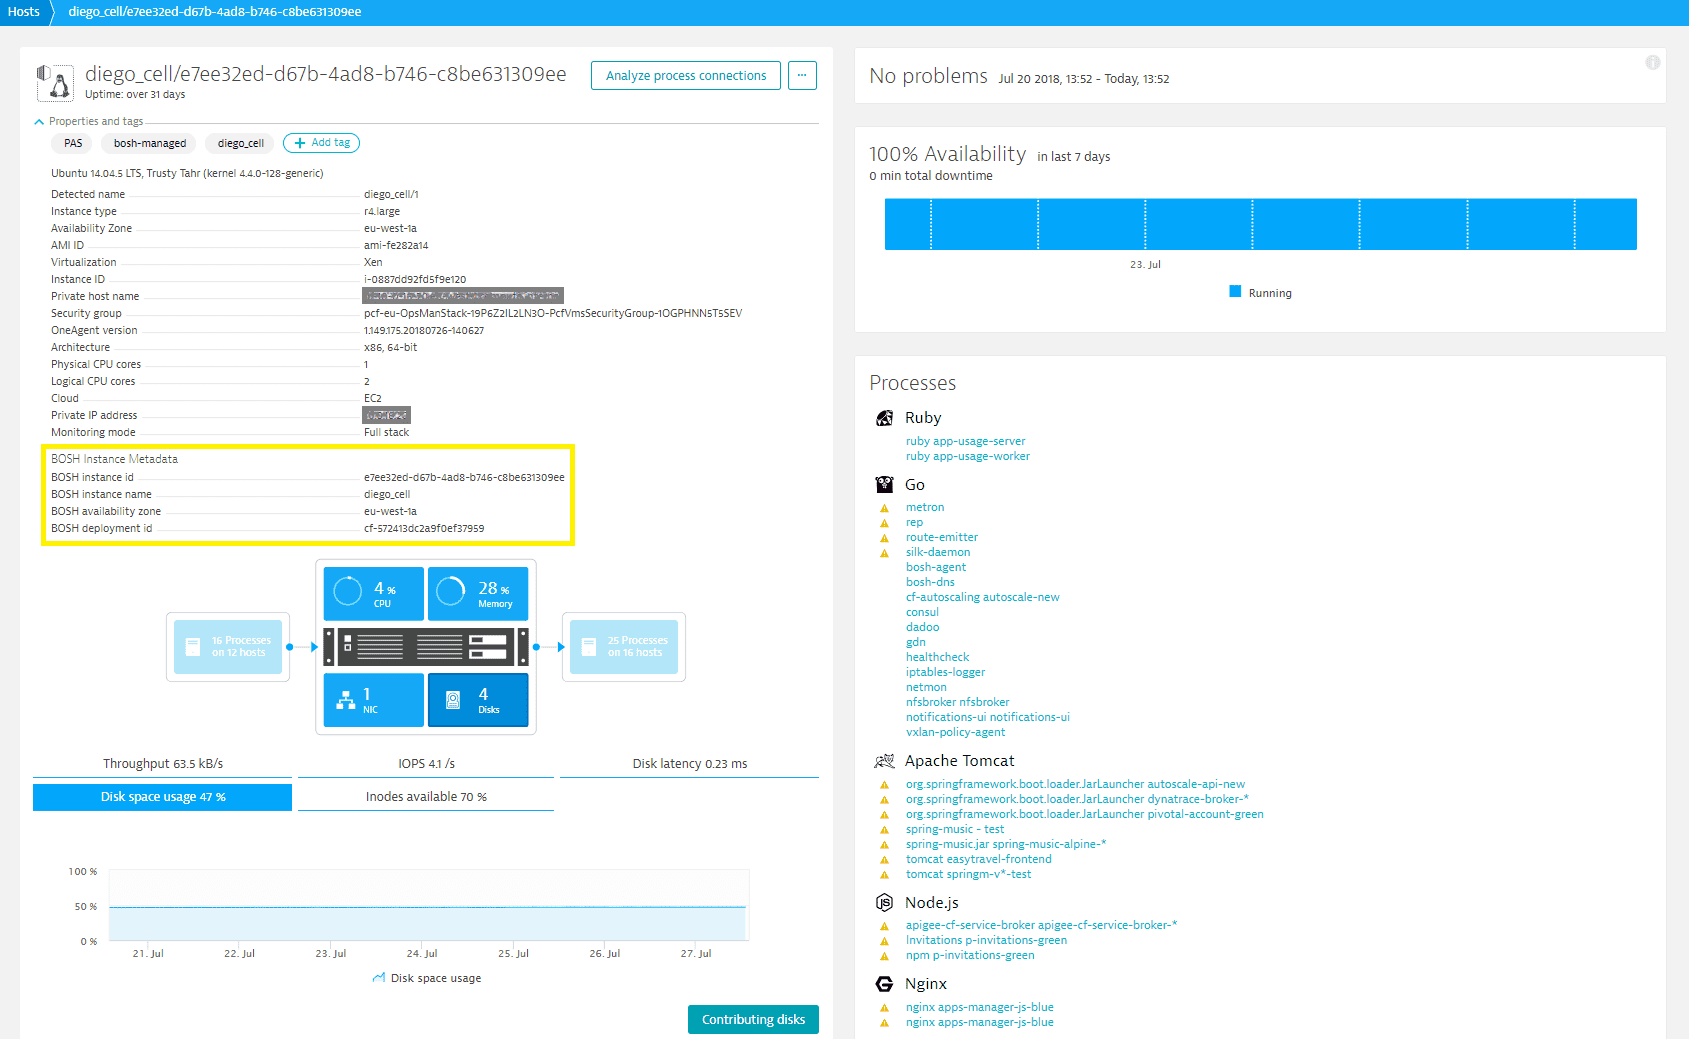Open the Disks tile
The height and width of the screenshot is (1039, 1689).
click(x=478, y=700)
